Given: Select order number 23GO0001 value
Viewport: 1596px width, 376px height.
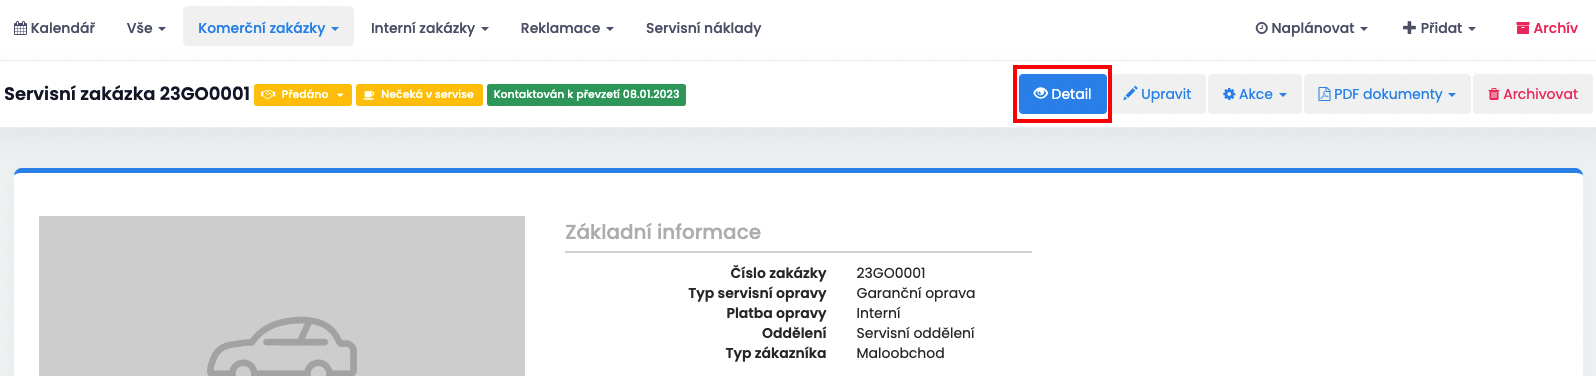Looking at the screenshot, I should [x=891, y=273].
